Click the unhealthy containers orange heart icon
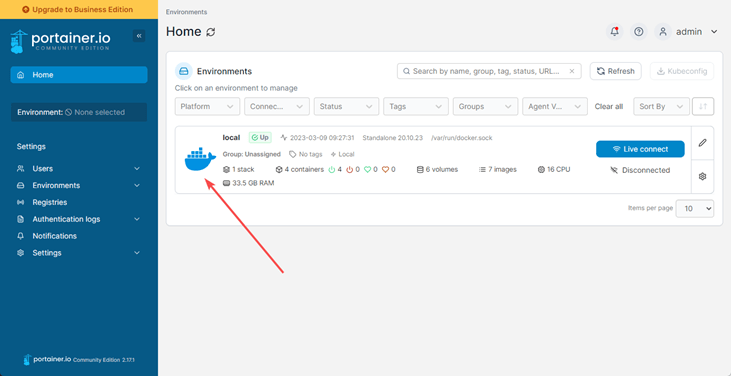Viewport: 731px width, 376px height. [x=385, y=170]
